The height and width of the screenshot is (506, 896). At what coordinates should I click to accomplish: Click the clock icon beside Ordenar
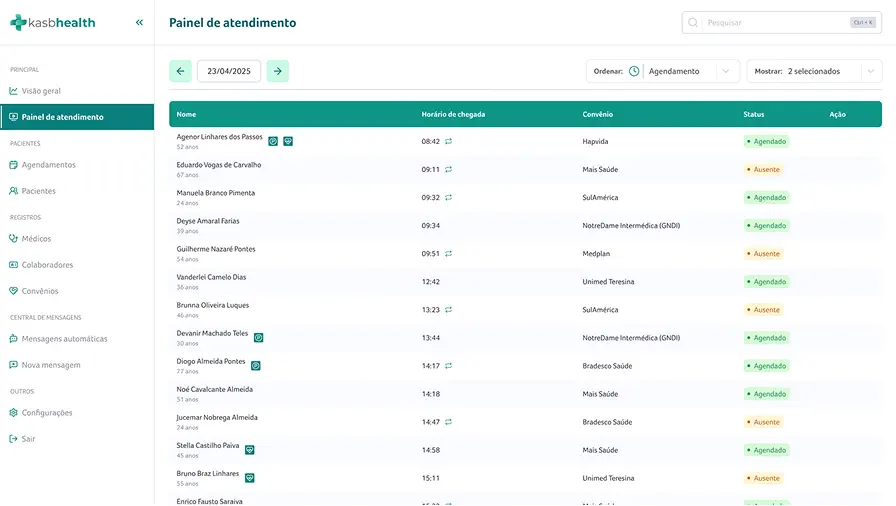click(x=634, y=71)
